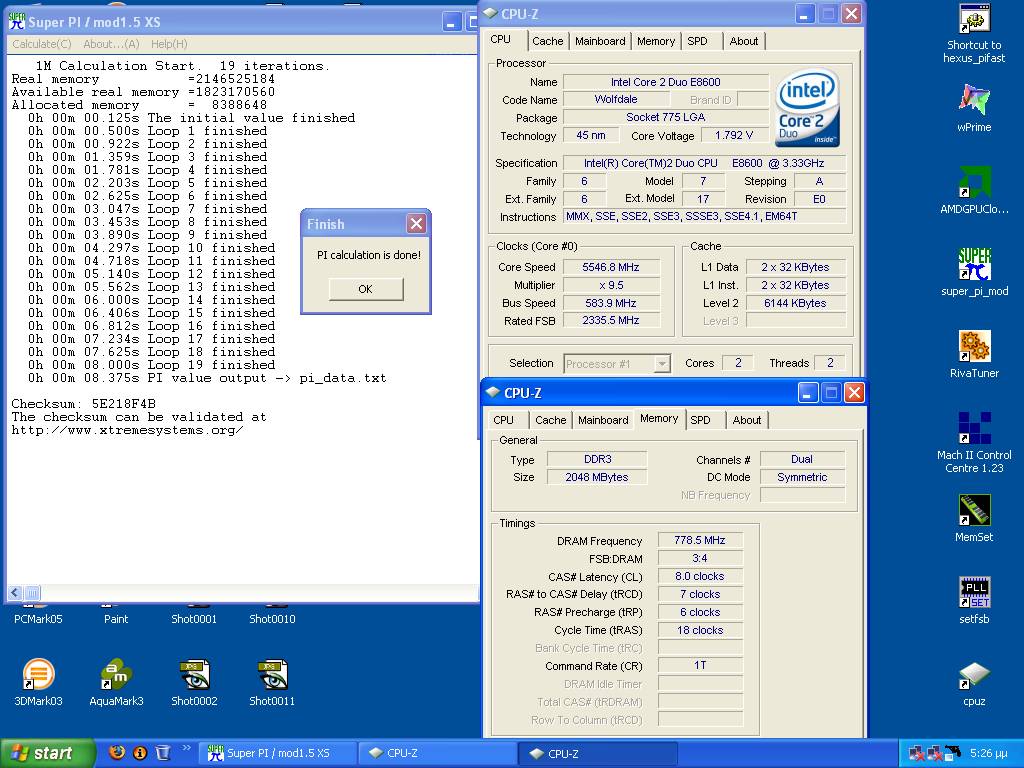Click the Checksum: 5E218F4B line in Super PI

(x=84, y=404)
